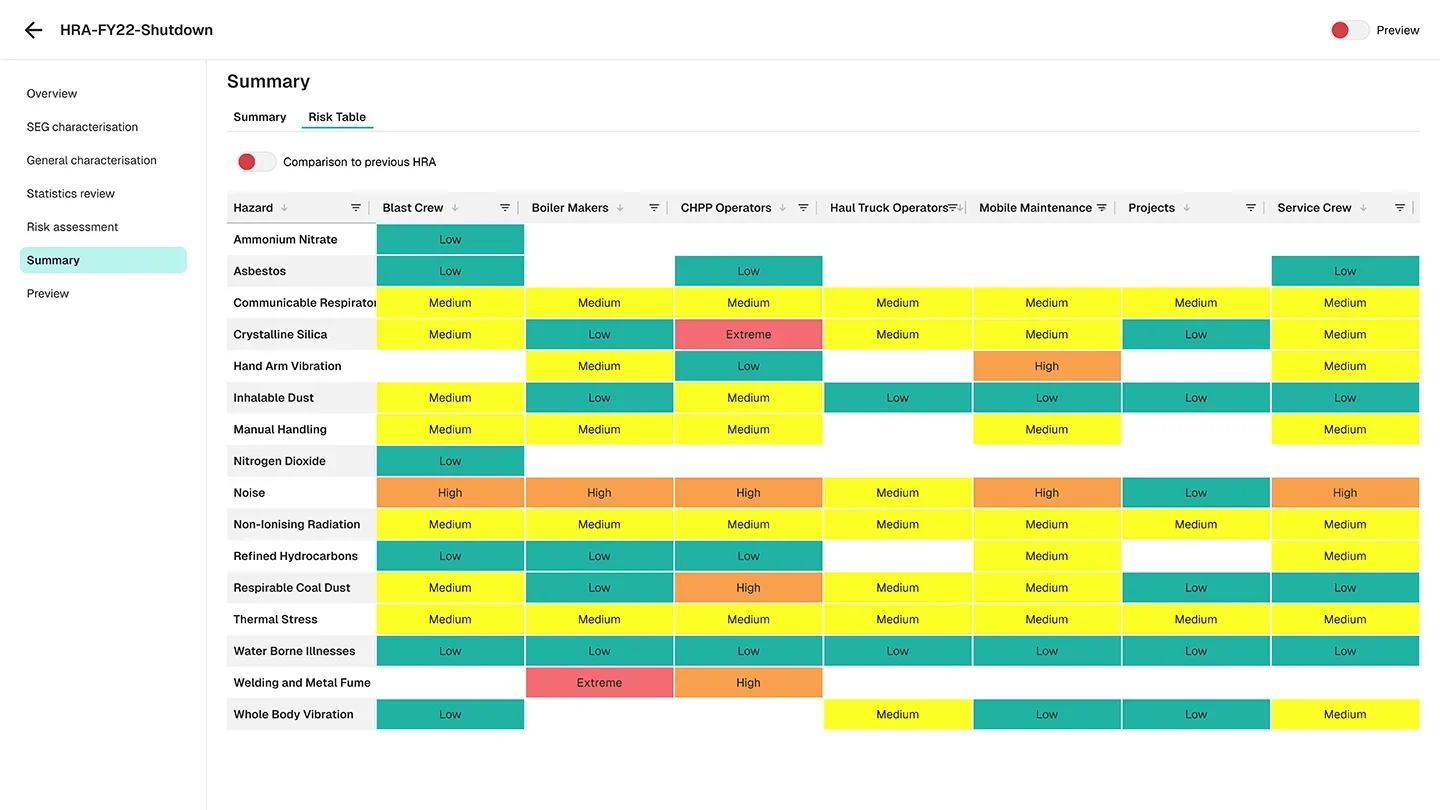Go to Statistics review page

pos(71,194)
